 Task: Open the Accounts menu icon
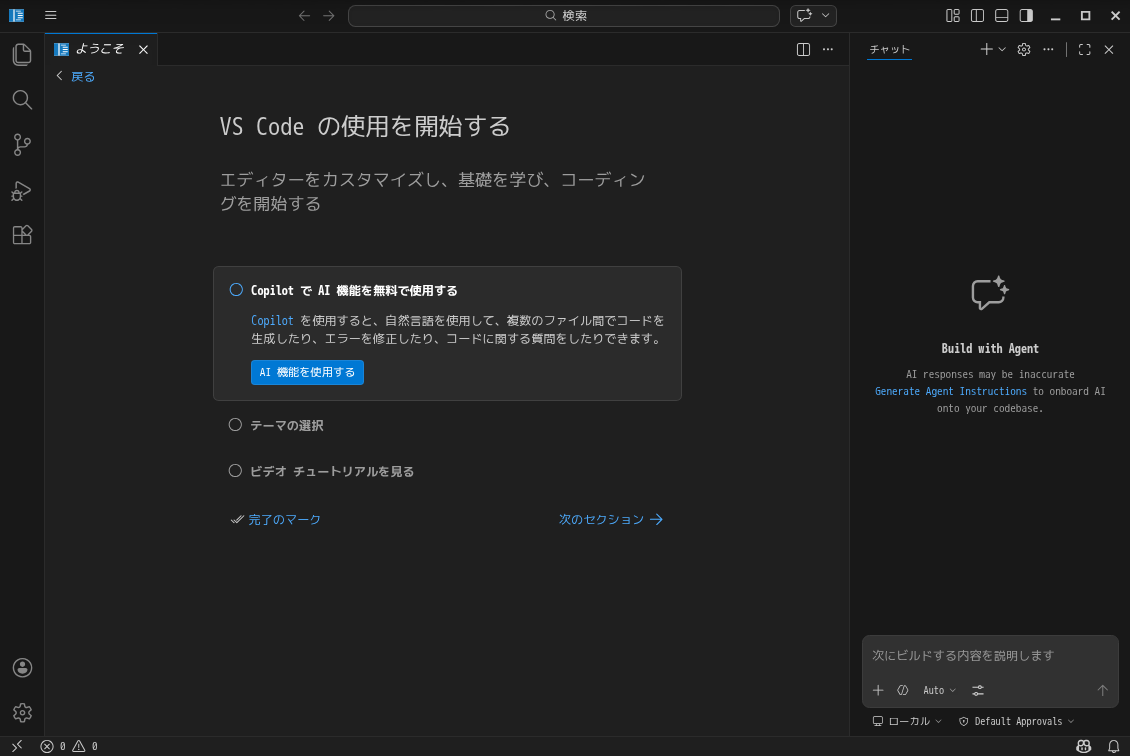22,668
